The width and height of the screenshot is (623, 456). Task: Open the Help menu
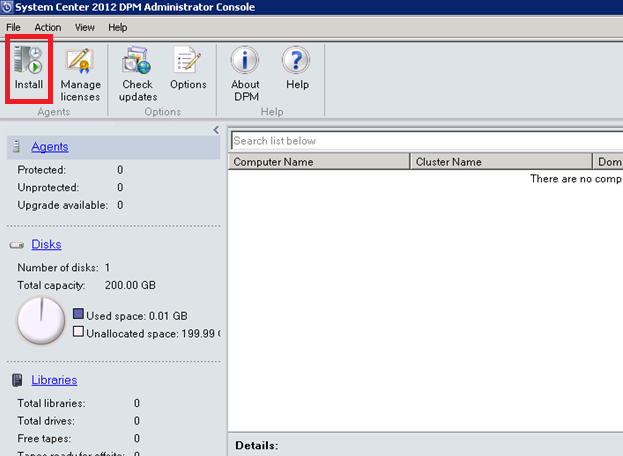pos(118,27)
